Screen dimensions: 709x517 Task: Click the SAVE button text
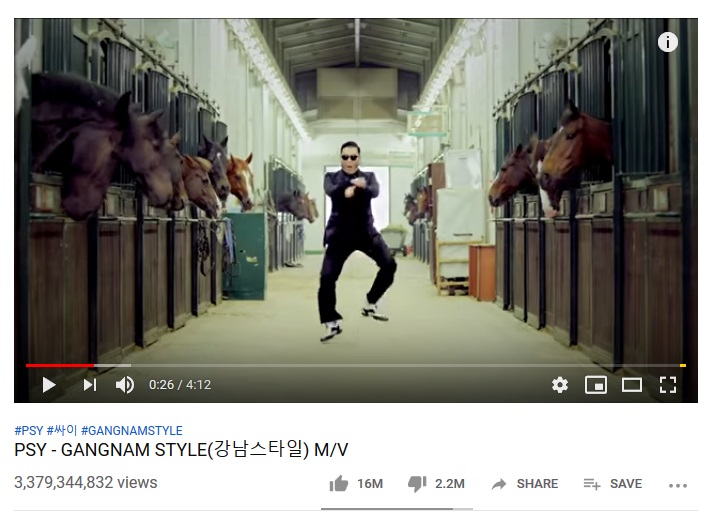[626, 484]
